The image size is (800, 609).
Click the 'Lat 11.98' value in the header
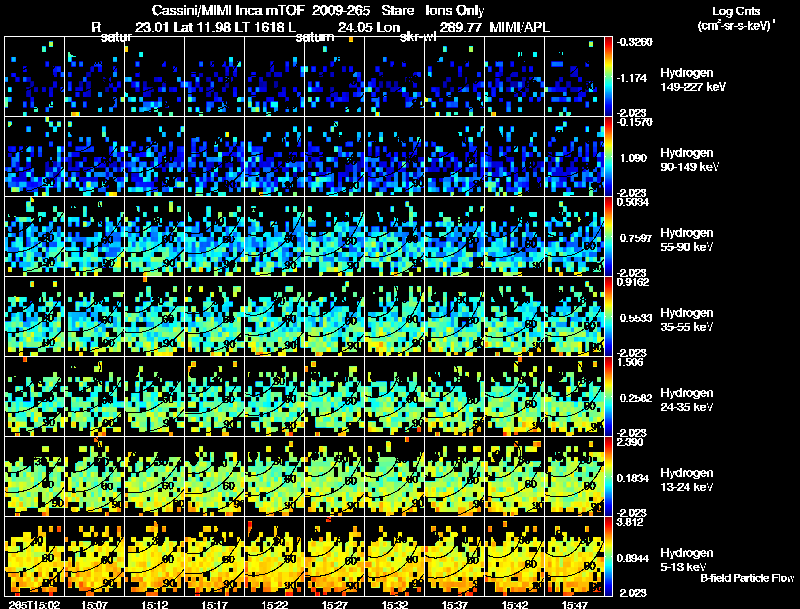pyautogui.click(x=202, y=27)
